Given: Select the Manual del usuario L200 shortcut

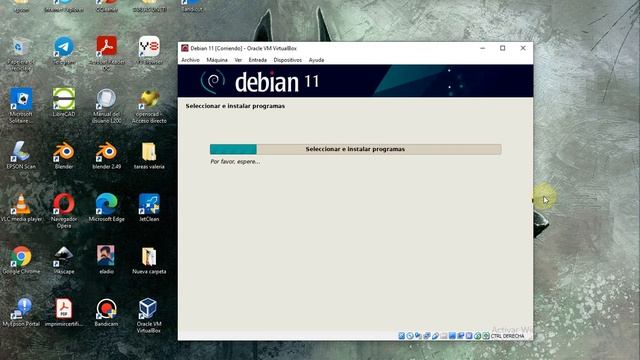Looking at the screenshot, I should pyautogui.click(x=107, y=105).
